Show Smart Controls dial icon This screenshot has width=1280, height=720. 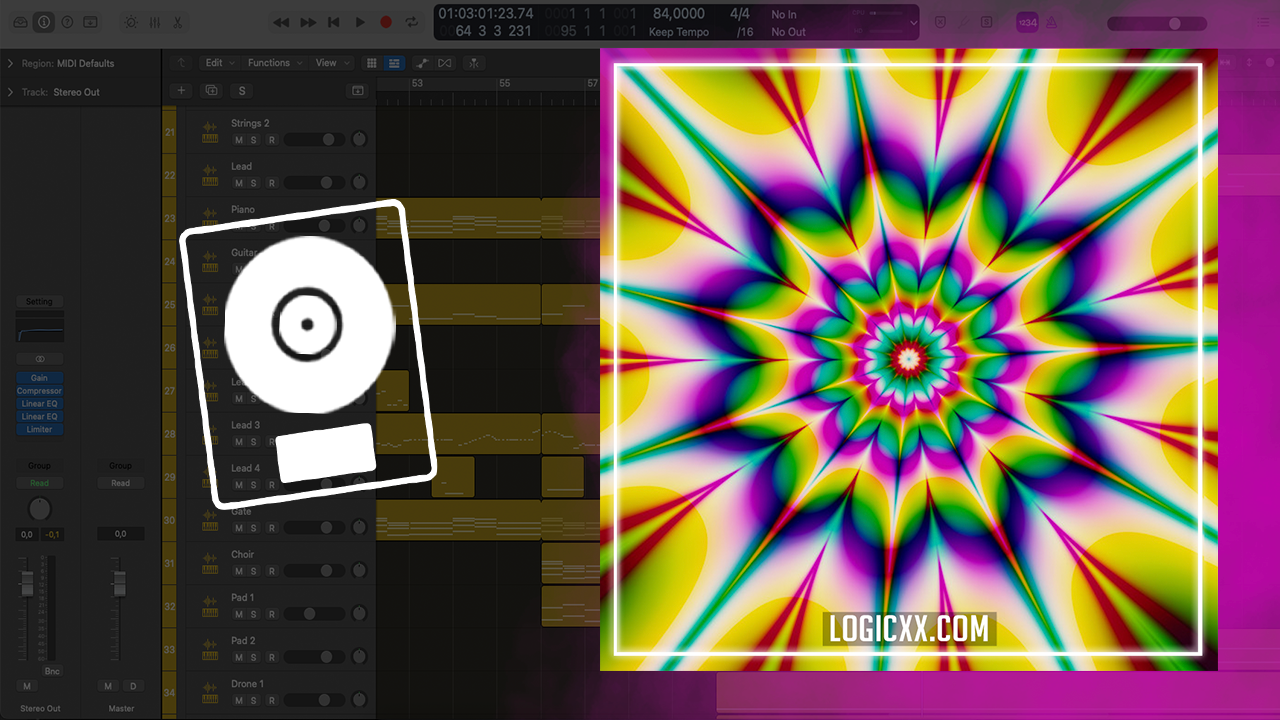pos(131,22)
